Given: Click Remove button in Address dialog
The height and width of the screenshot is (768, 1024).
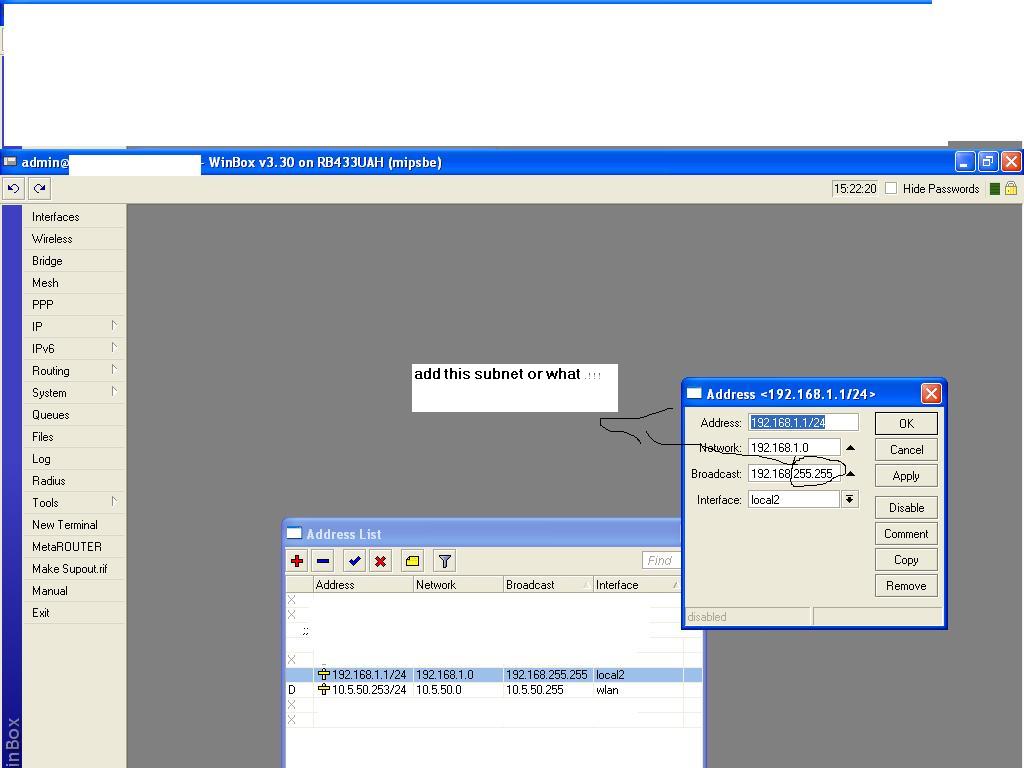Looking at the screenshot, I should pyautogui.click(x=906, y=586).
